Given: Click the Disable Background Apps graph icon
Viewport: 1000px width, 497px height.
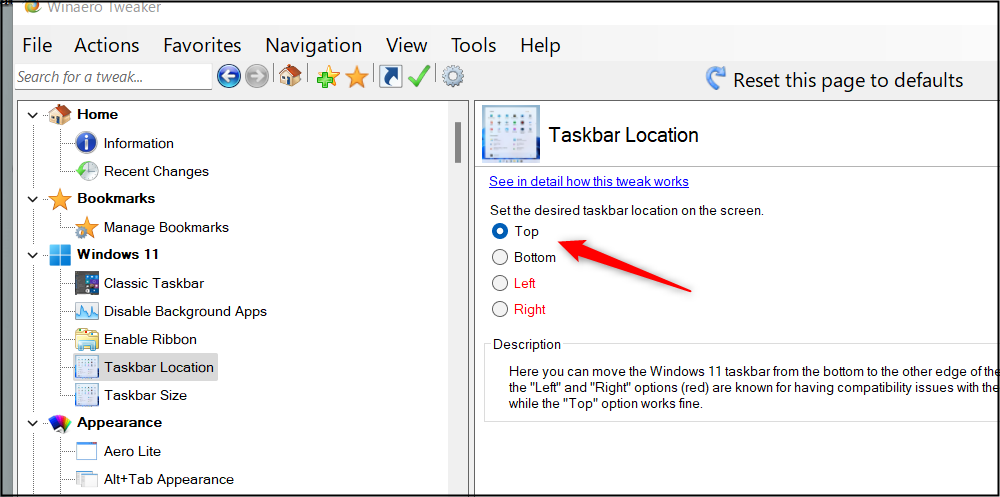Looking at the screenshot, I should (x=87, y=311).
